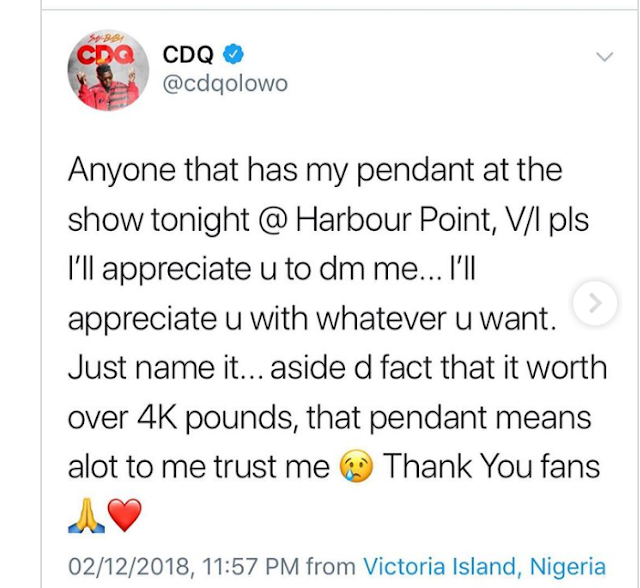Click the praying hands emoji
The width and height of the screenshot is (640, 588).
tap(86, 516)
